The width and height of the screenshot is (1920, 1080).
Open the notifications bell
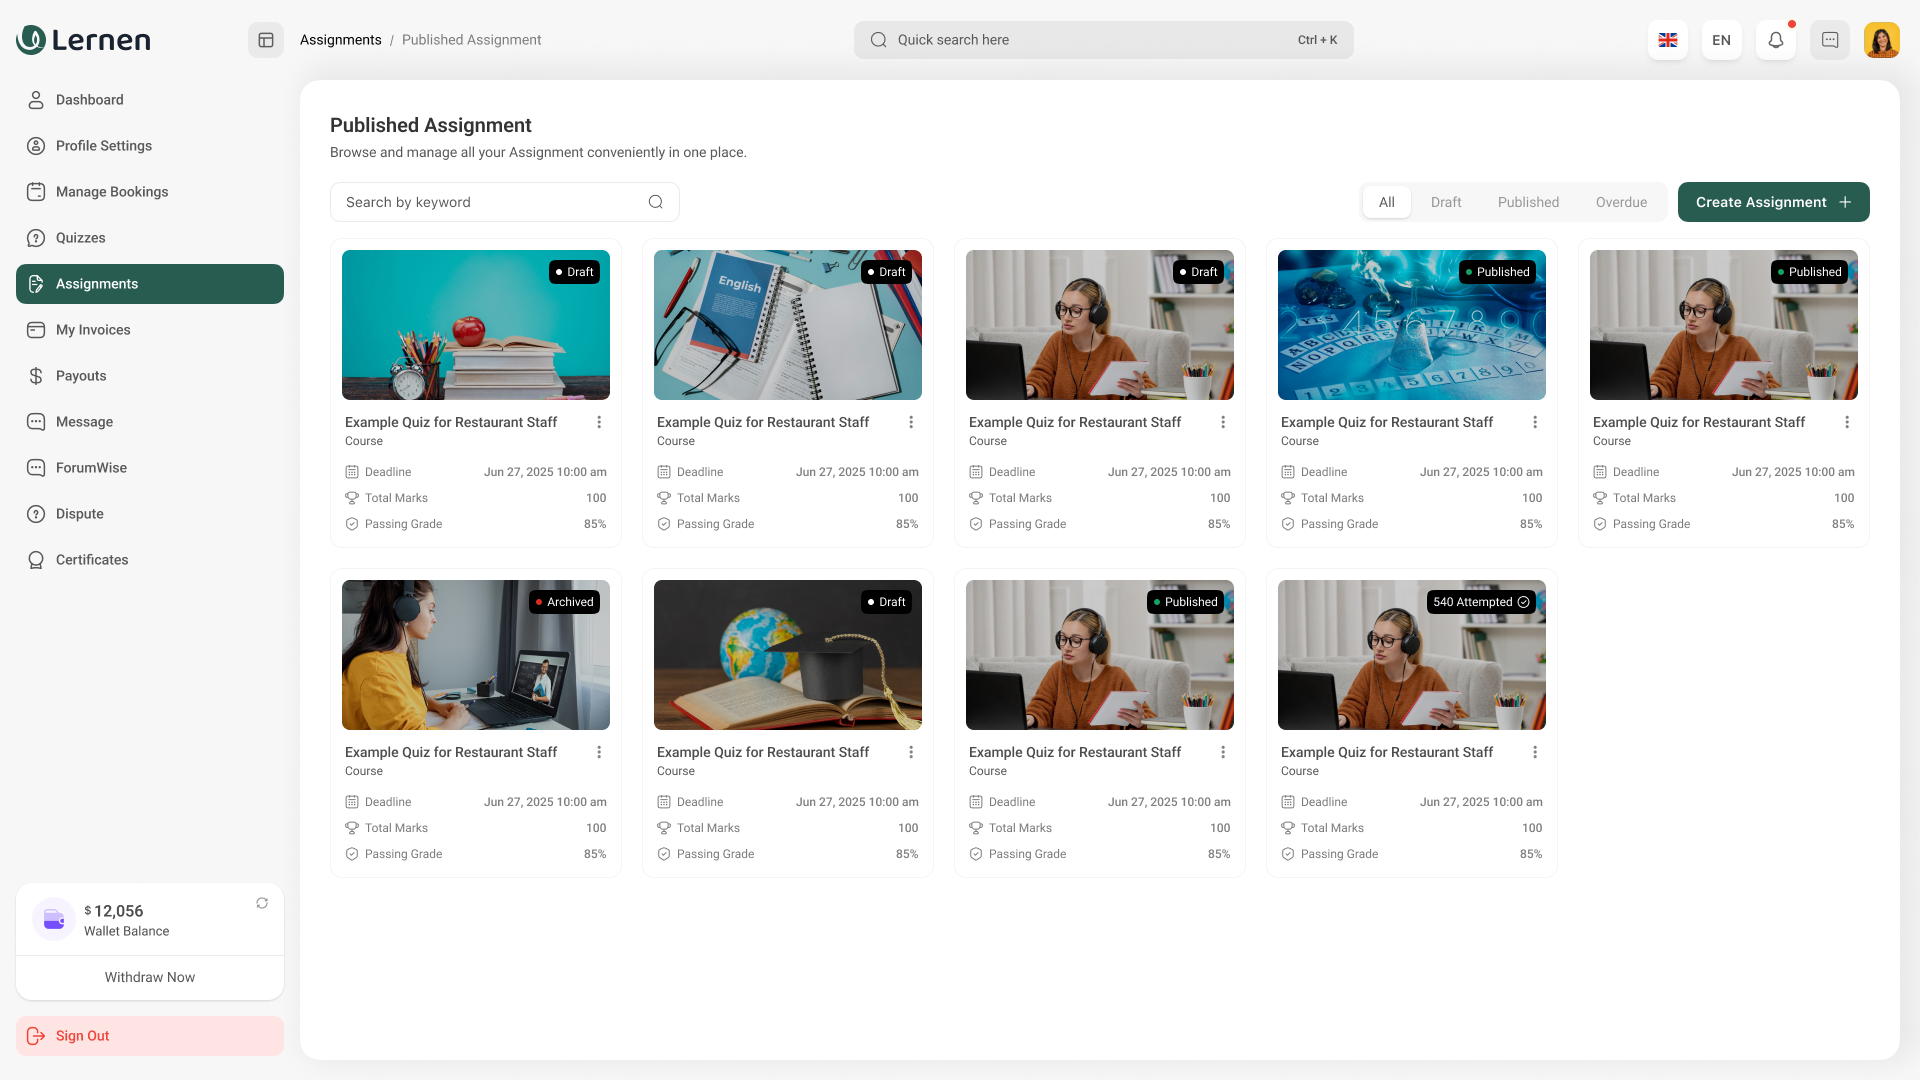click(1776, 40)
